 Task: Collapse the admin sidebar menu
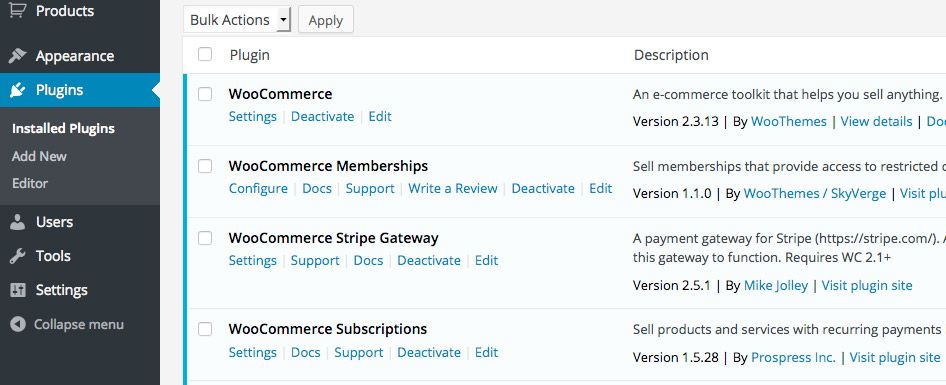click(78, 325)
